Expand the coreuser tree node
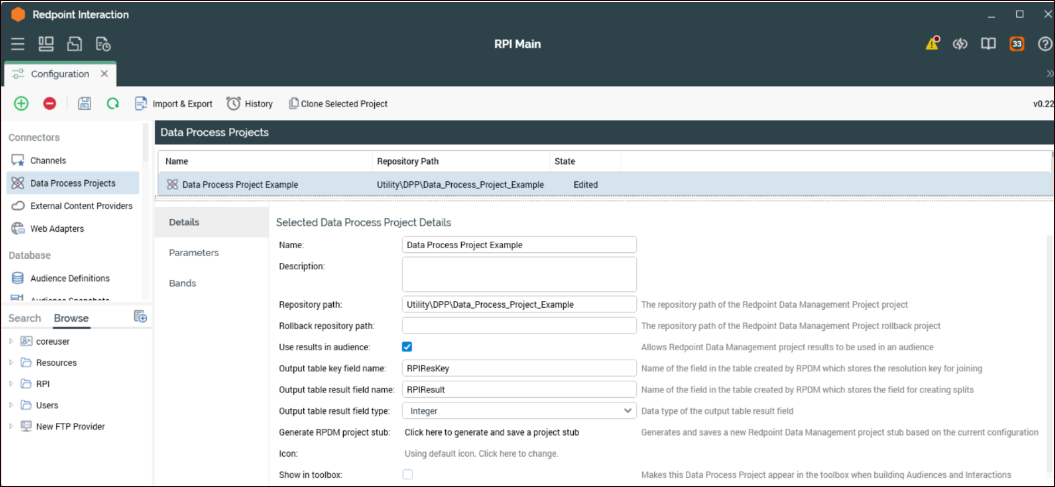1055x487 pixels. 11,341
